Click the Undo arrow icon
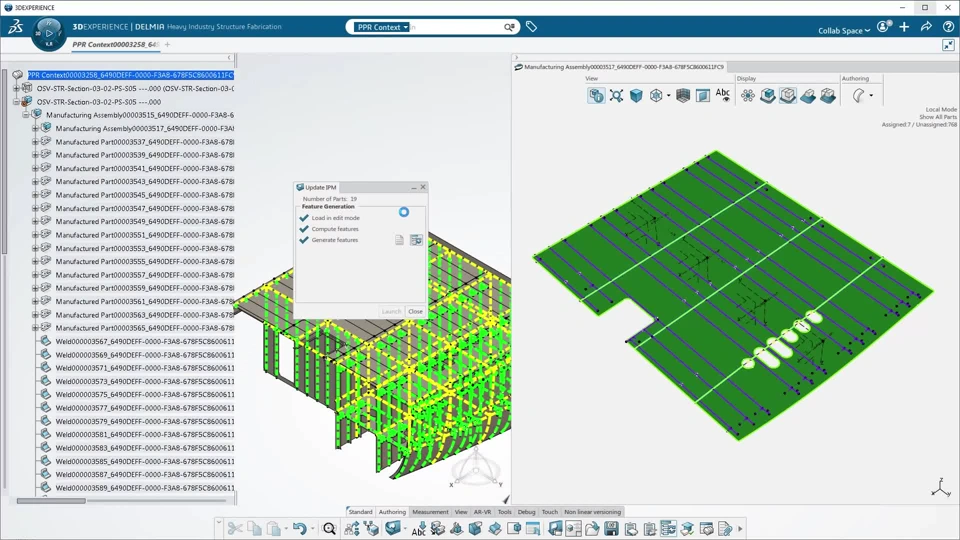Screen dimensions: 960x540 [299, 528]
